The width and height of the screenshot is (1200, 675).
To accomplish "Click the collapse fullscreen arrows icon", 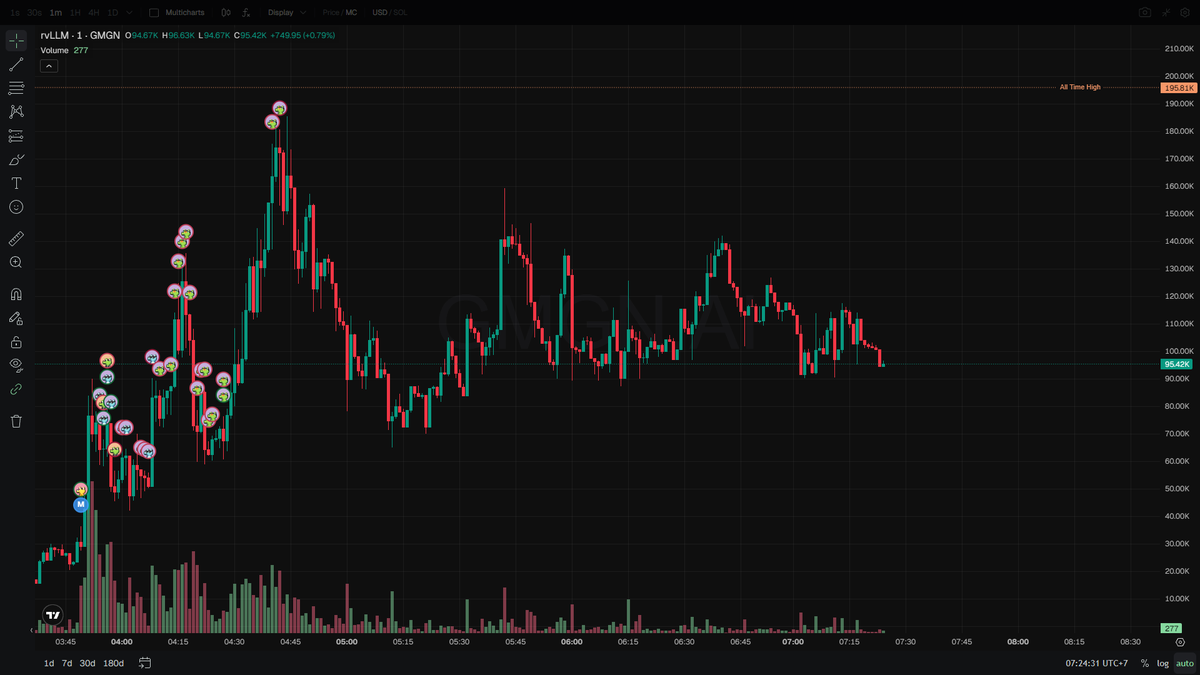I will point(1167,12).
